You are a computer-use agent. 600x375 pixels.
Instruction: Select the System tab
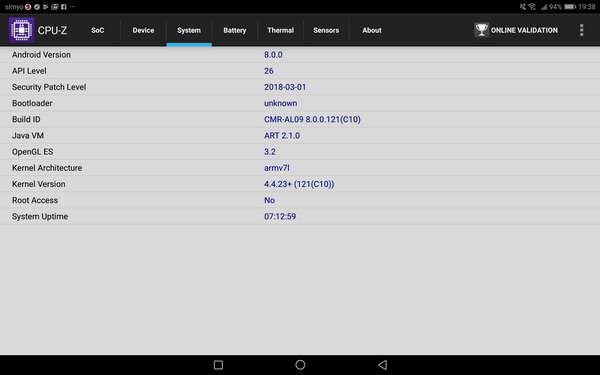pos(189,30)
